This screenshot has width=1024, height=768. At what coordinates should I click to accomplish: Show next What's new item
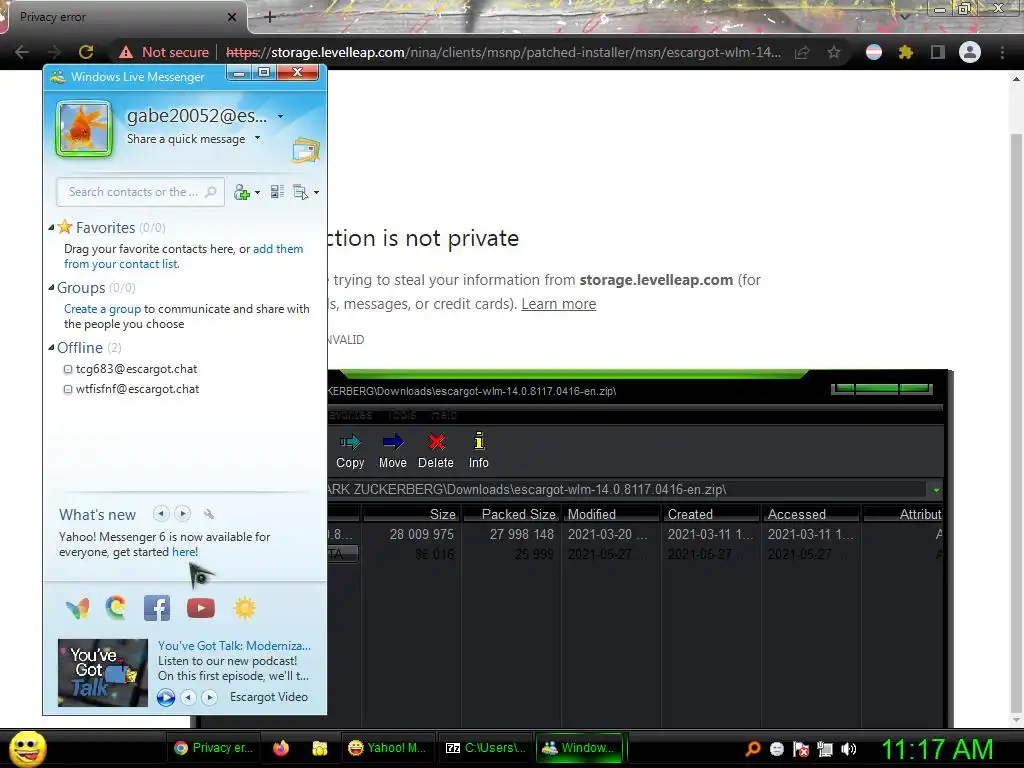[183, 514]
